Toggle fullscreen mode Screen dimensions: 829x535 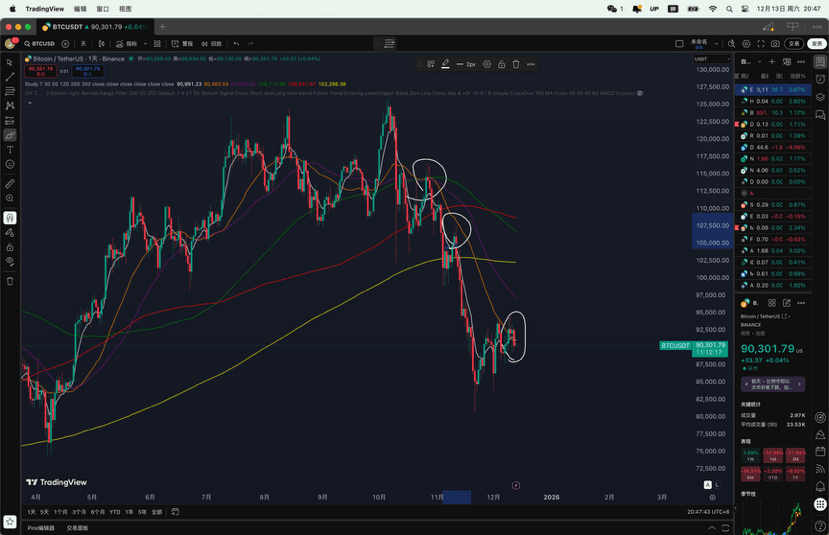(761, 44)
